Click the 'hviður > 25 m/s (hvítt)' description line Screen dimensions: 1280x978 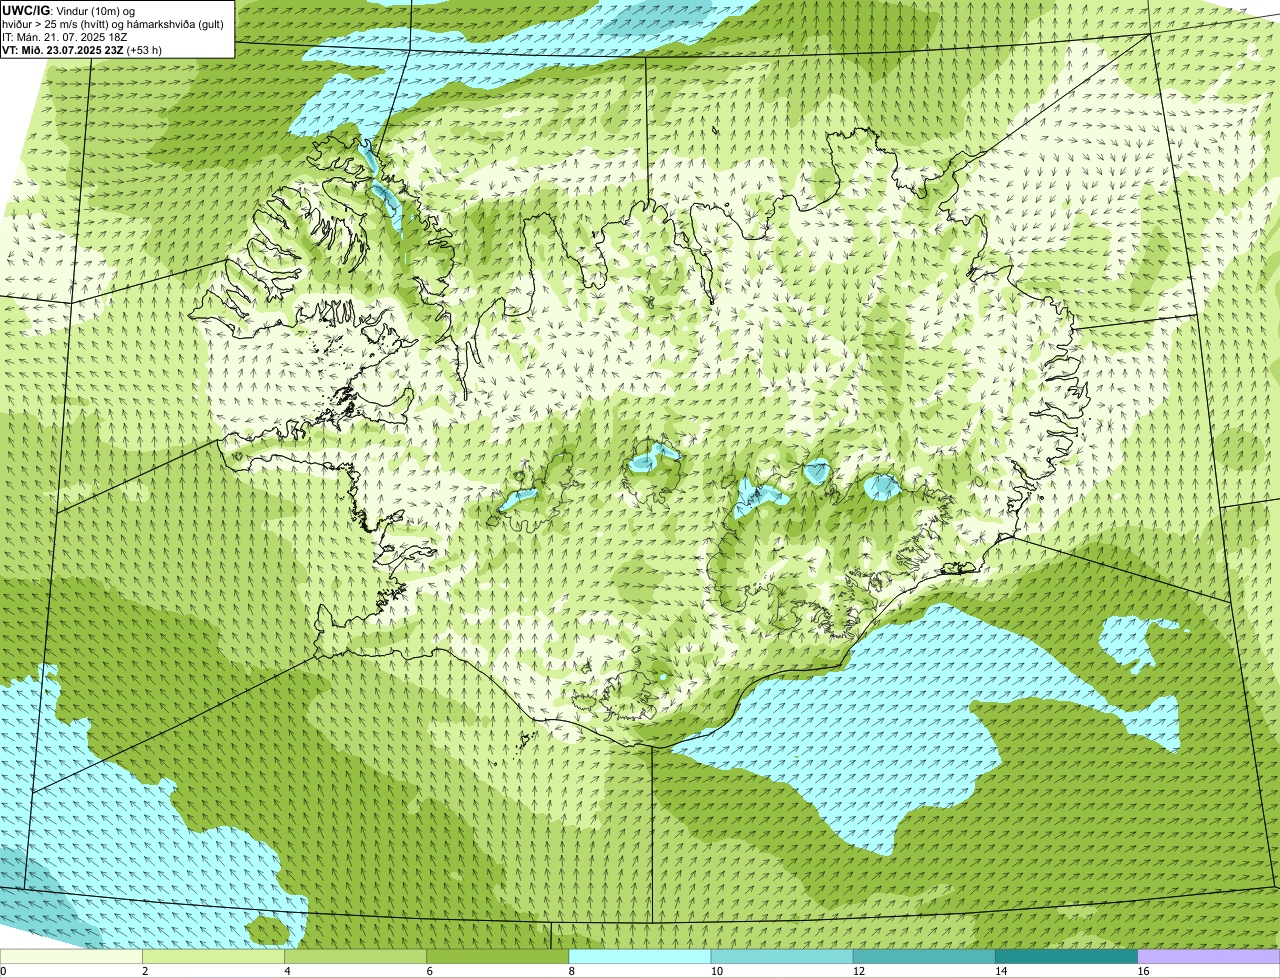click(x=113, y=23)
